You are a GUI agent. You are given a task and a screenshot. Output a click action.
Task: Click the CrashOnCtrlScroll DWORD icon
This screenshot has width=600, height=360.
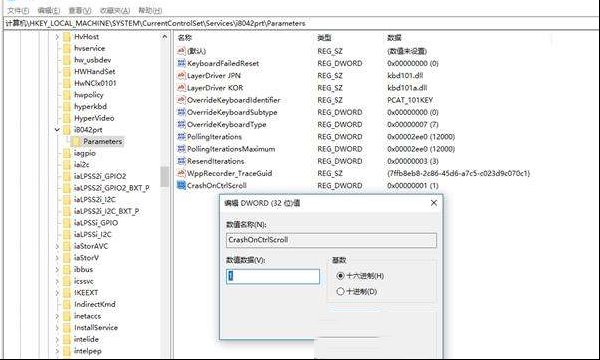tap(181, 186)
